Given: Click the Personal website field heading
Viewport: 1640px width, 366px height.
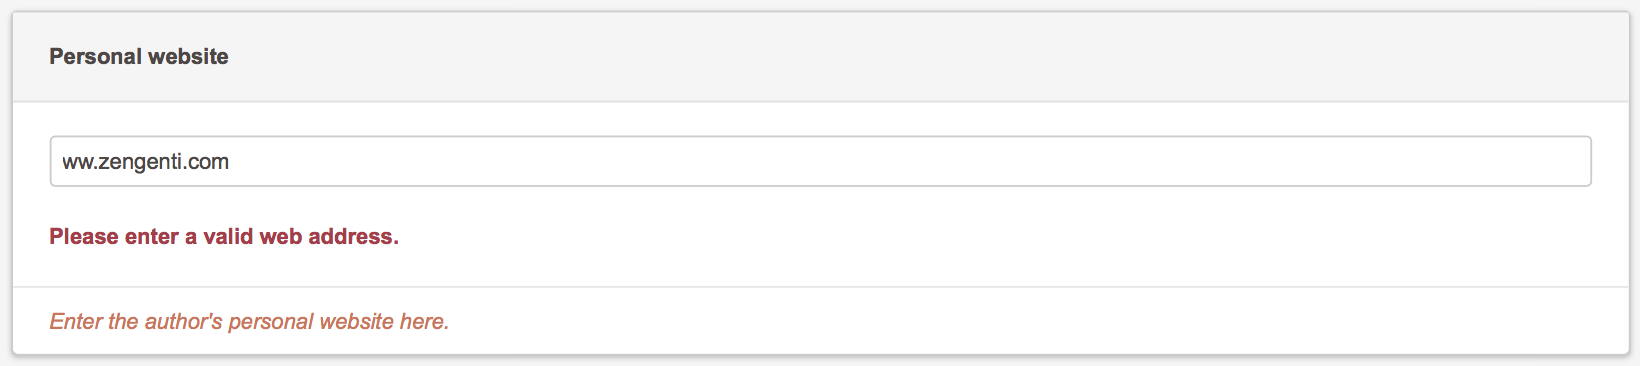Looking at the screenshot, I should click(139, 57).
